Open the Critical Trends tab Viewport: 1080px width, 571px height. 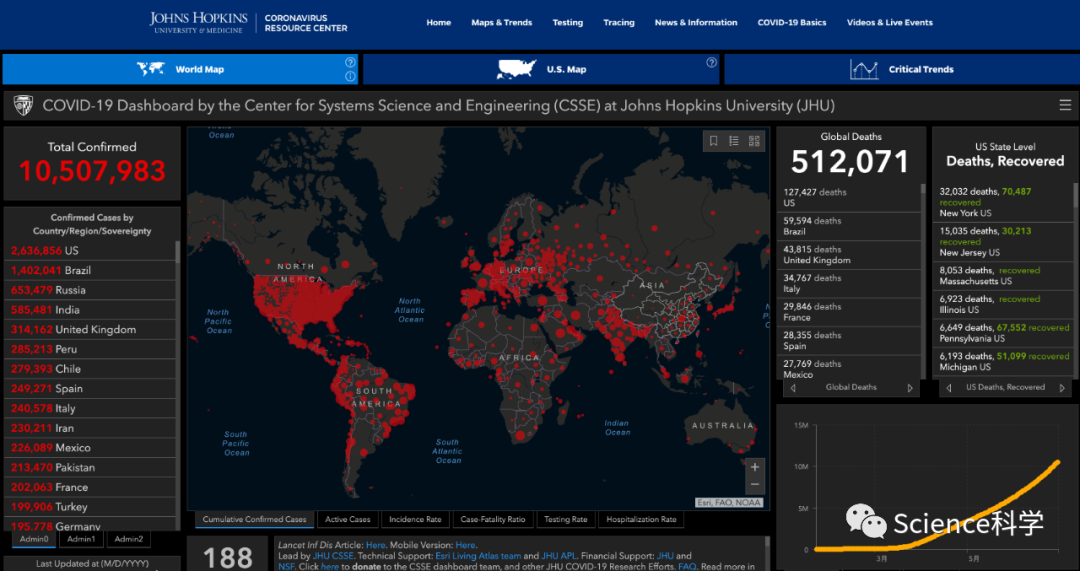(x=902, y=69)
